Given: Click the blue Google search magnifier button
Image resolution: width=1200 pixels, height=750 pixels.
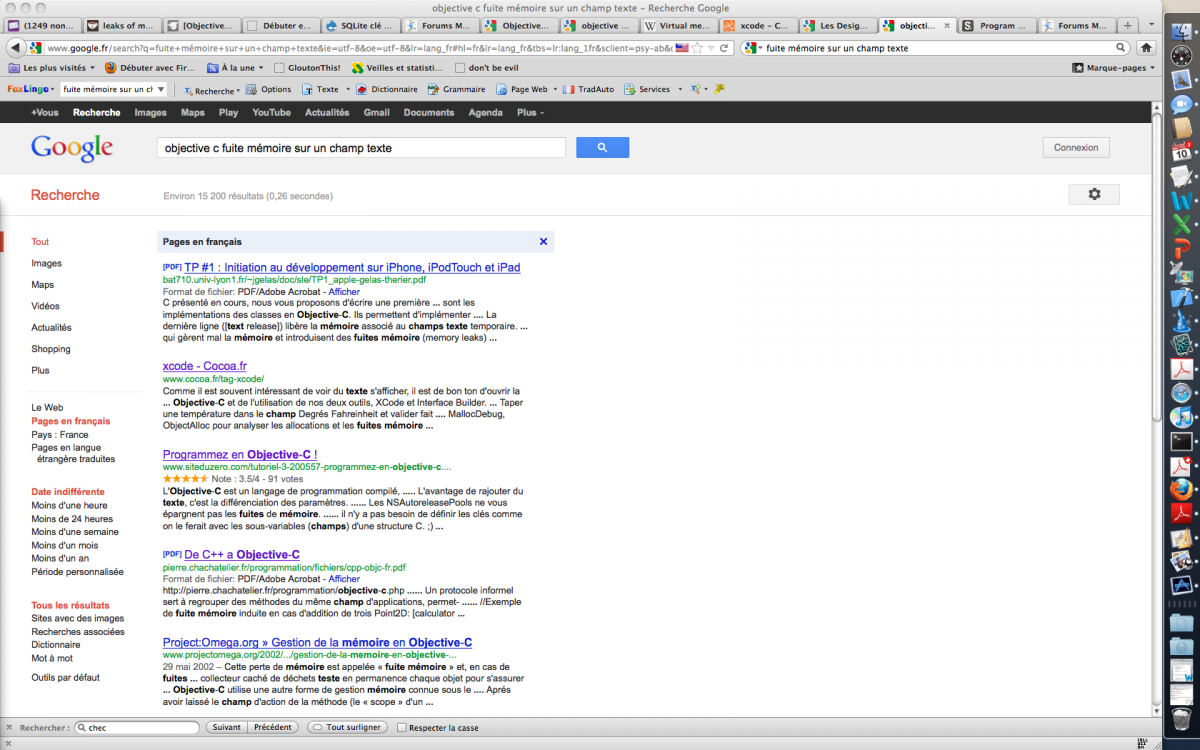Looking at the screenshot, I should point(602,147).
